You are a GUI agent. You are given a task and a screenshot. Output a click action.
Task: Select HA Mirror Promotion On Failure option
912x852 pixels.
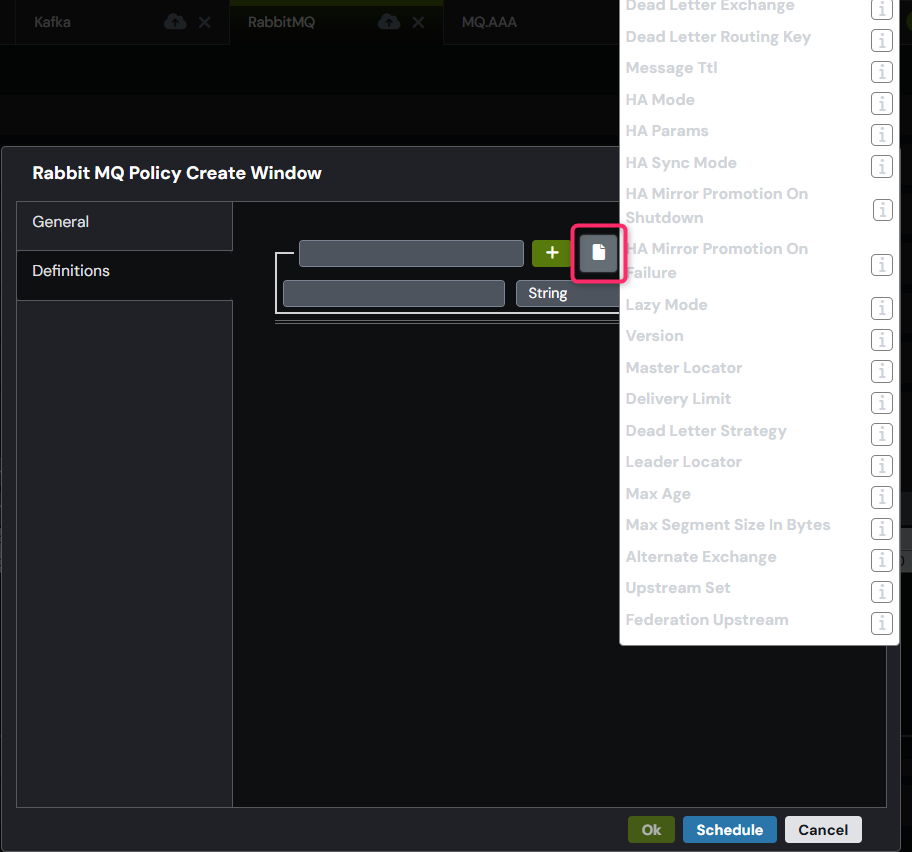(x=717, y=261)
